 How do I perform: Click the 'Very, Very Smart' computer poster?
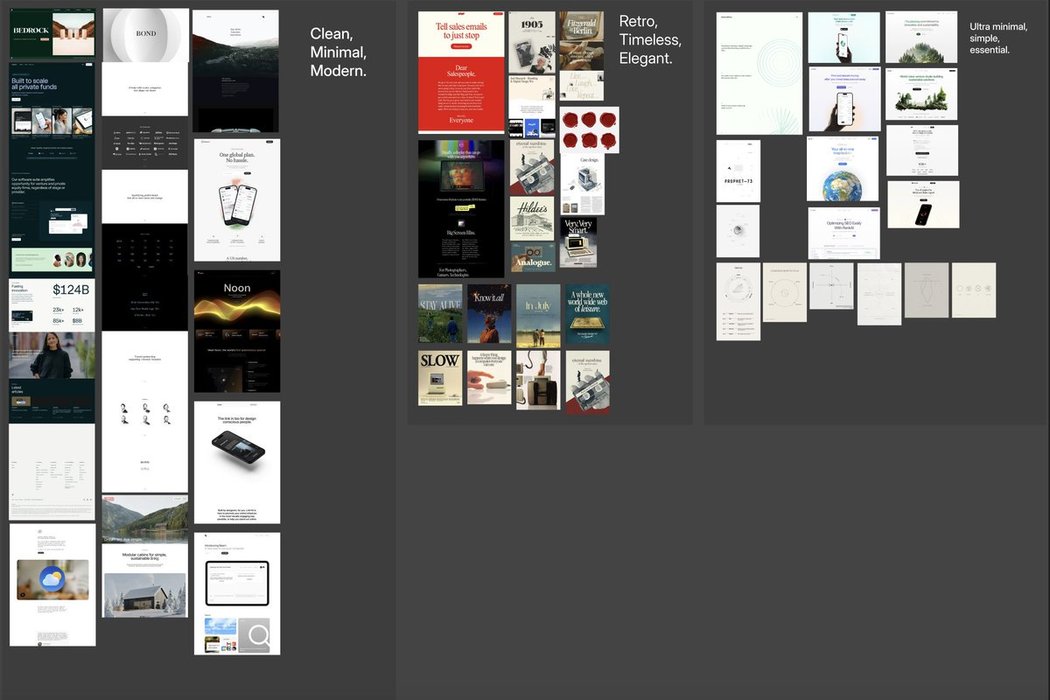579,242
